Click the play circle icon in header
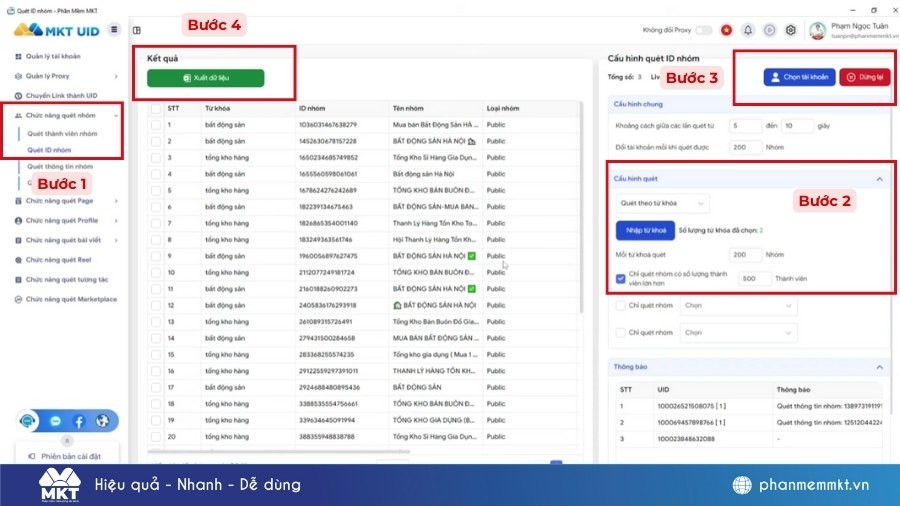The height and width of the screenshot is (506, 900). pyautogui.click(x=769, y=30)
